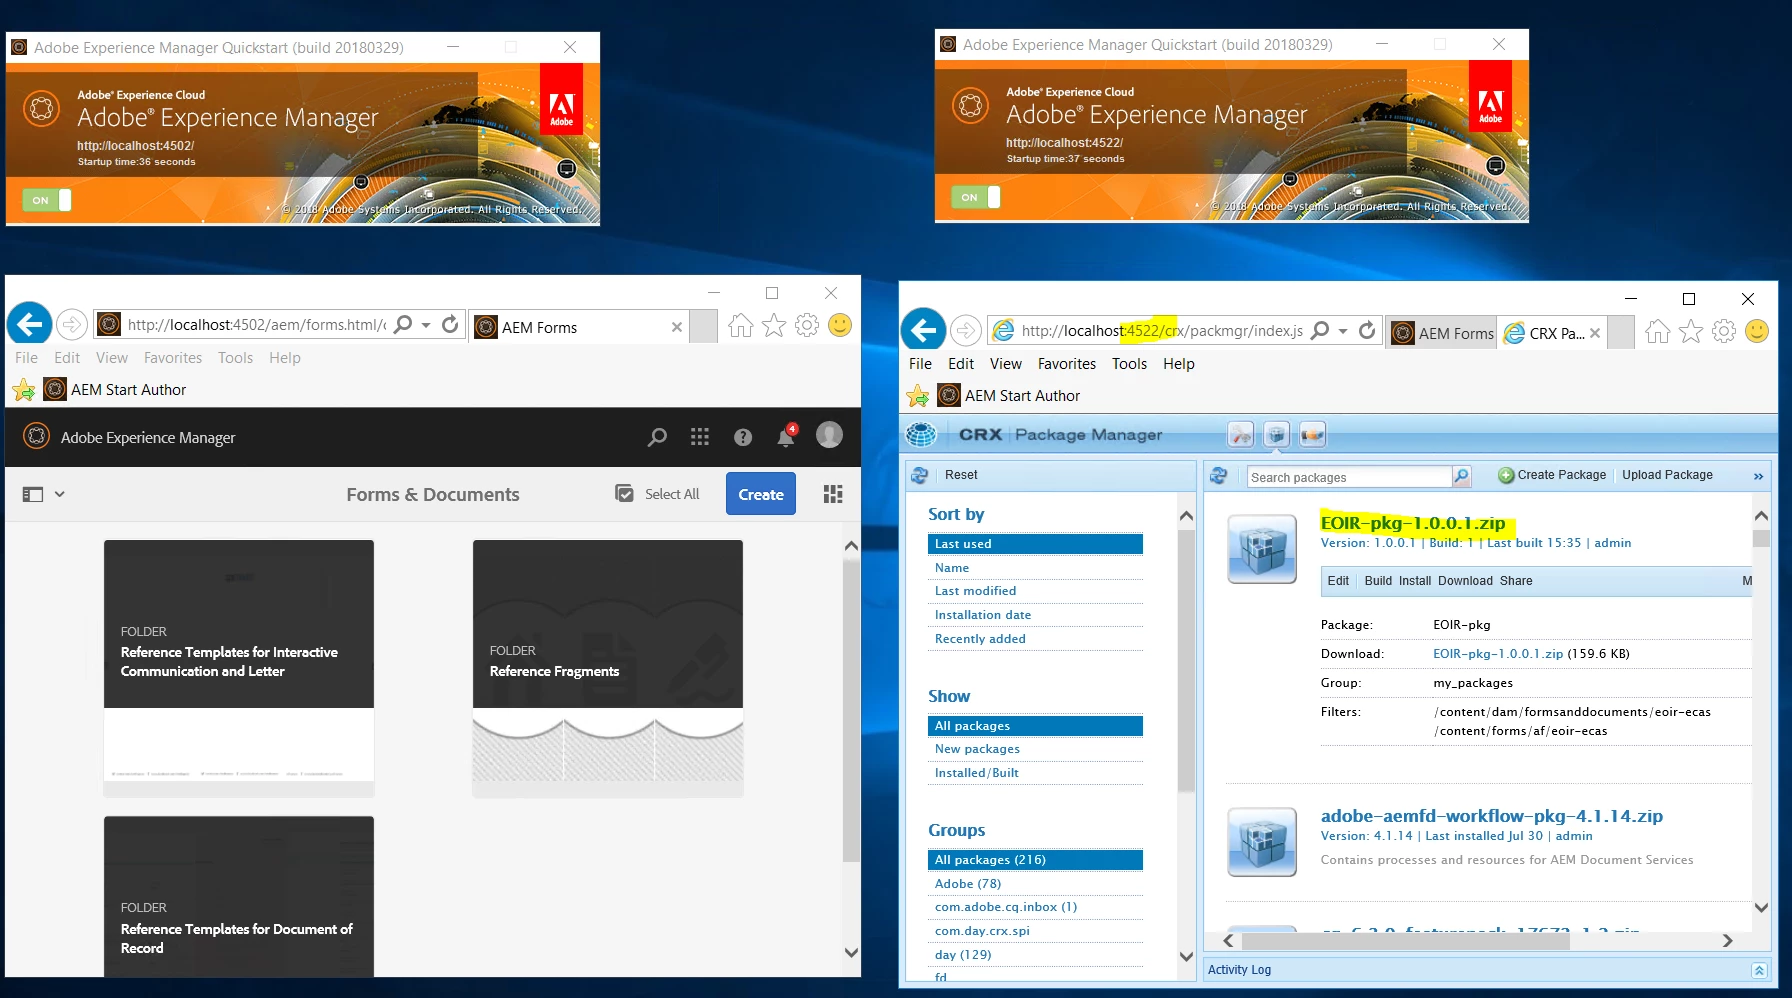This screenshot has width=1792, height=998.
Task: Sort packages by Installation date
Action: [x=1035, y=615]
